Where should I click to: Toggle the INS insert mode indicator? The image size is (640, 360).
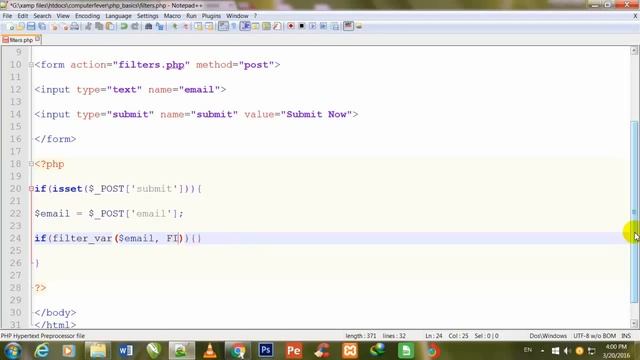[x=626, y=336]
